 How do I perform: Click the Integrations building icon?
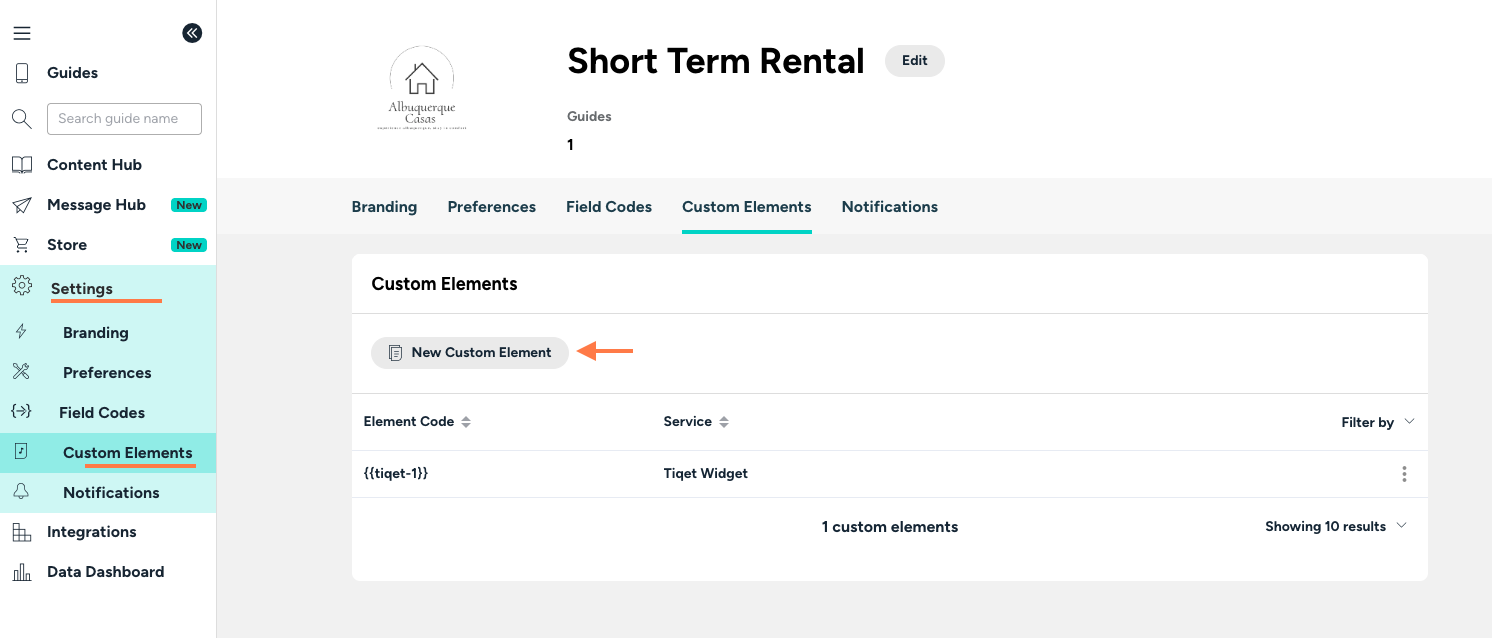(x=22, y=532)
